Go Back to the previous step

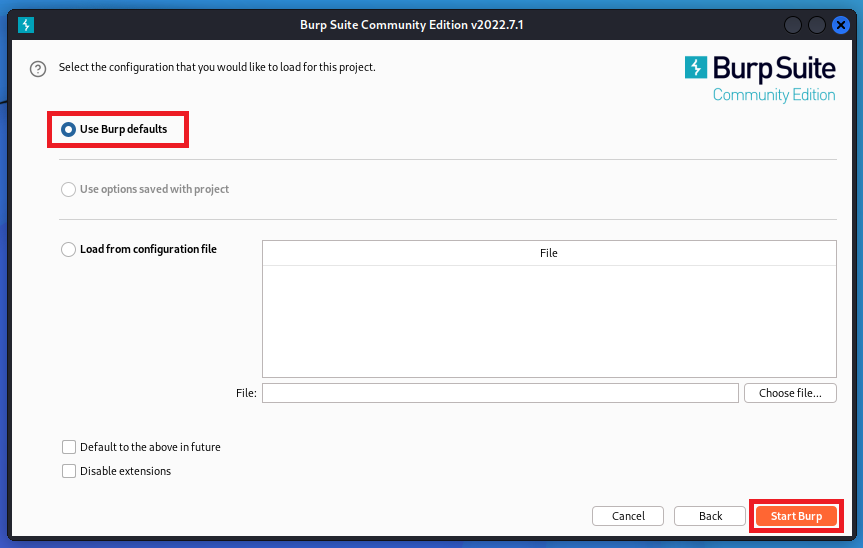(710, 516)
